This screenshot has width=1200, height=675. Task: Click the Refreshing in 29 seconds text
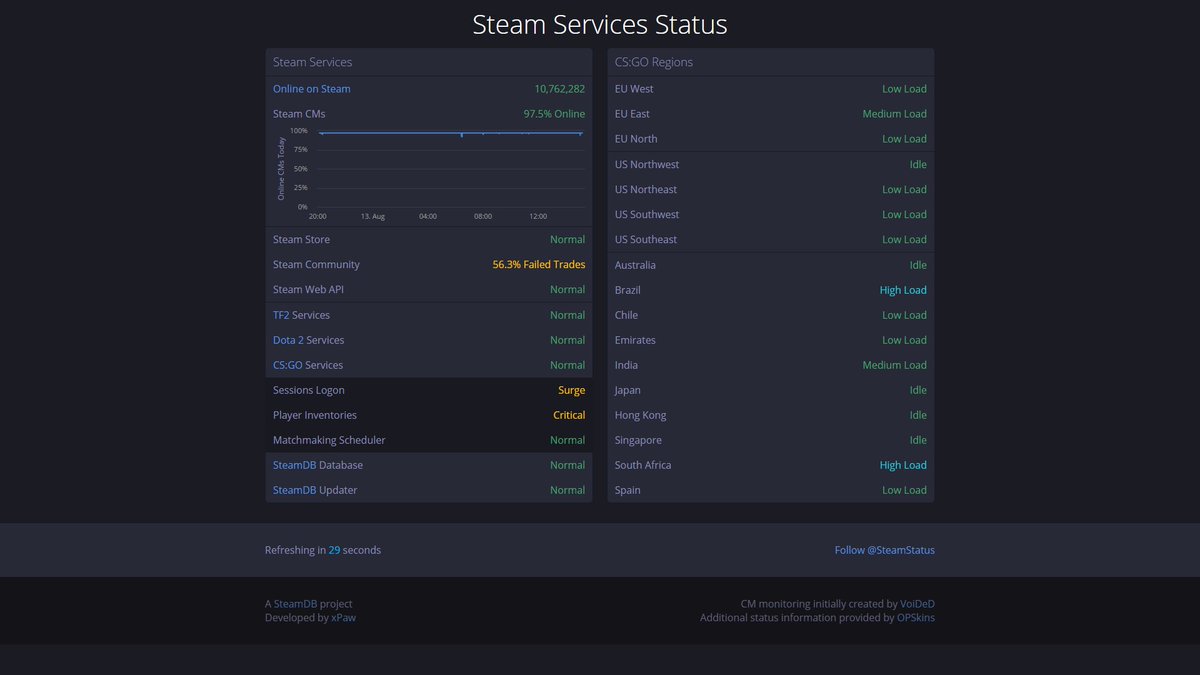323,550
